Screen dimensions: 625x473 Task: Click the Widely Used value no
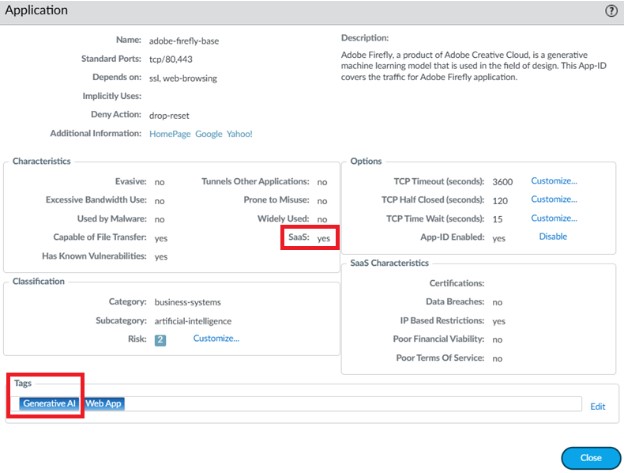tap(322, 219)
